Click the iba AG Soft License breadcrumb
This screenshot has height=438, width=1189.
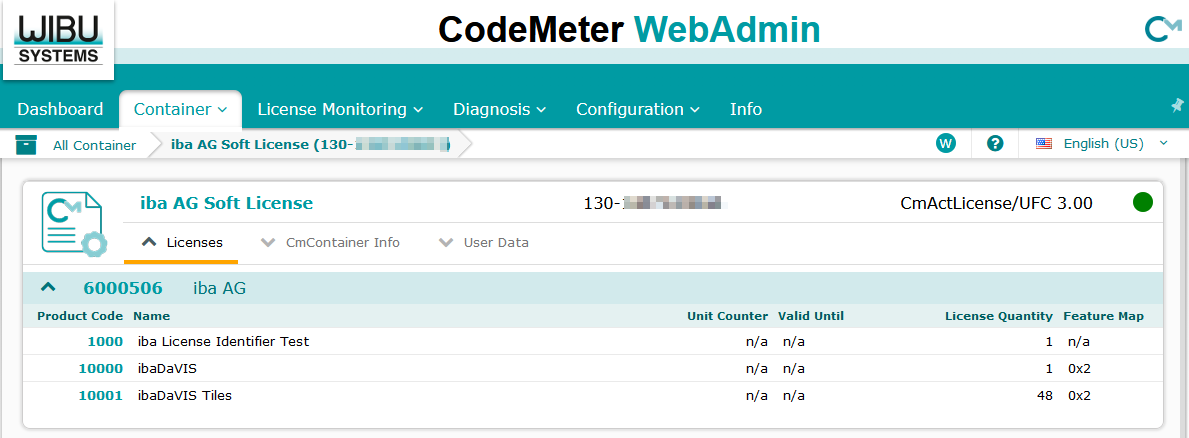coord(311,145)
